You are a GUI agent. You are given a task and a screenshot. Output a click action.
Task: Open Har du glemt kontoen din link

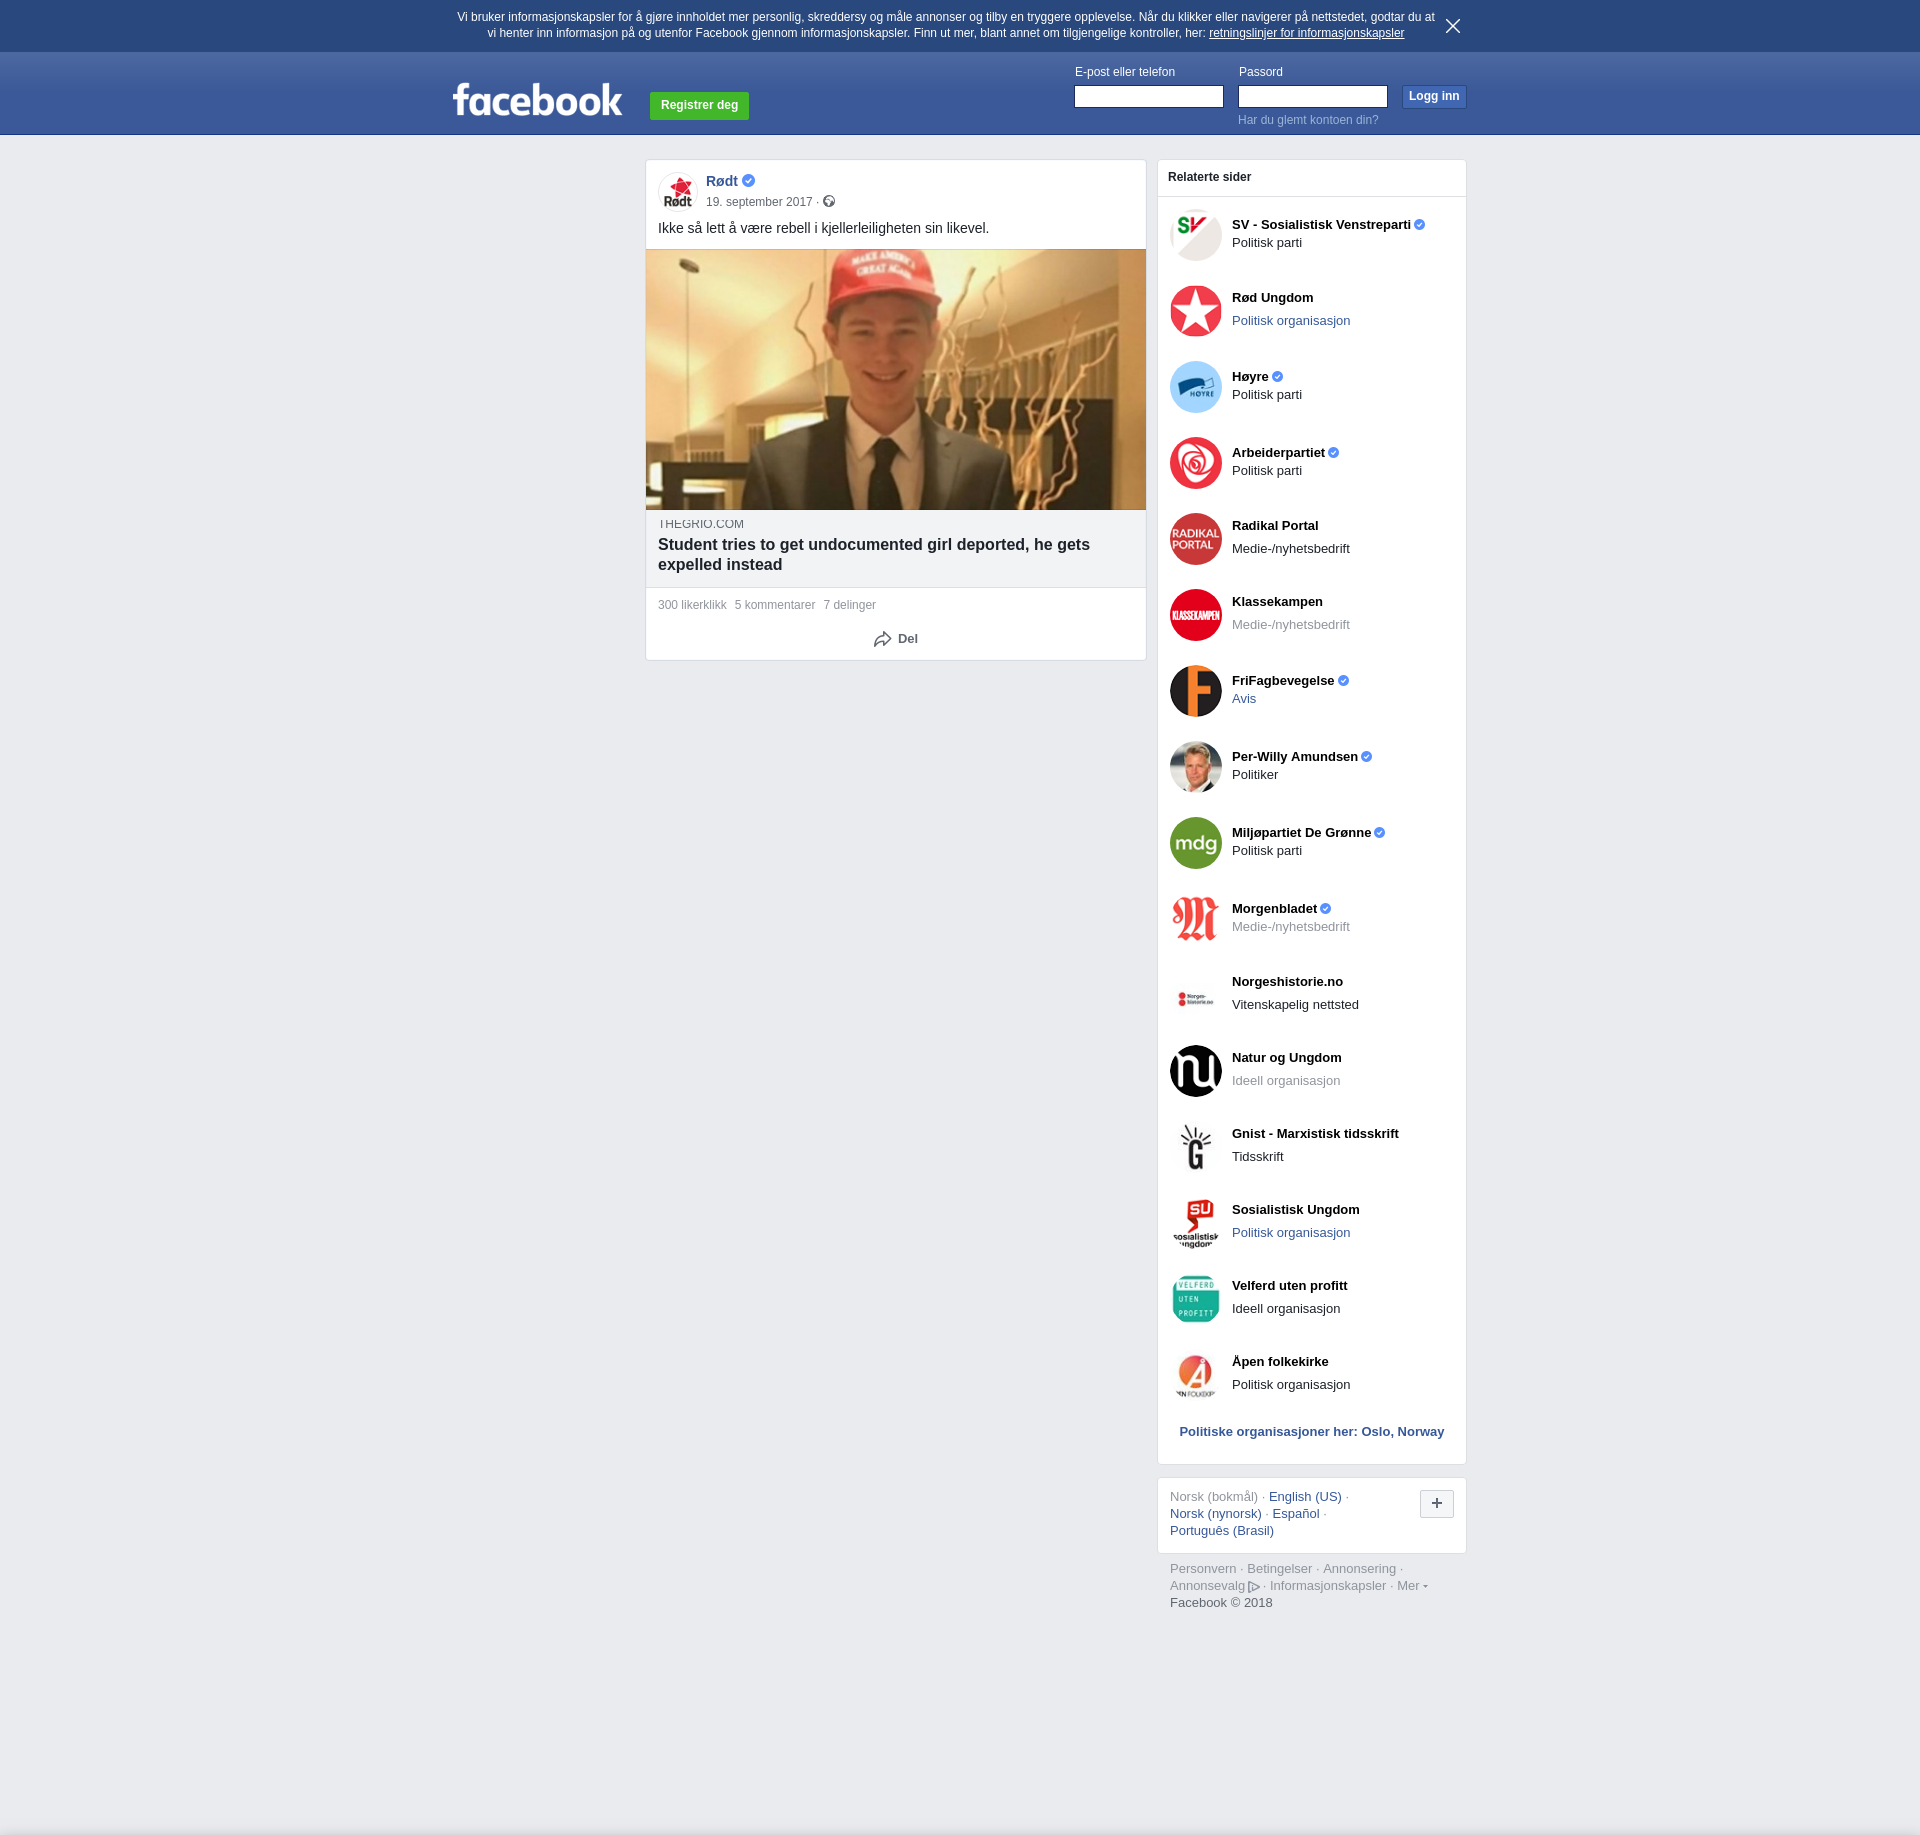point(1307,120)
